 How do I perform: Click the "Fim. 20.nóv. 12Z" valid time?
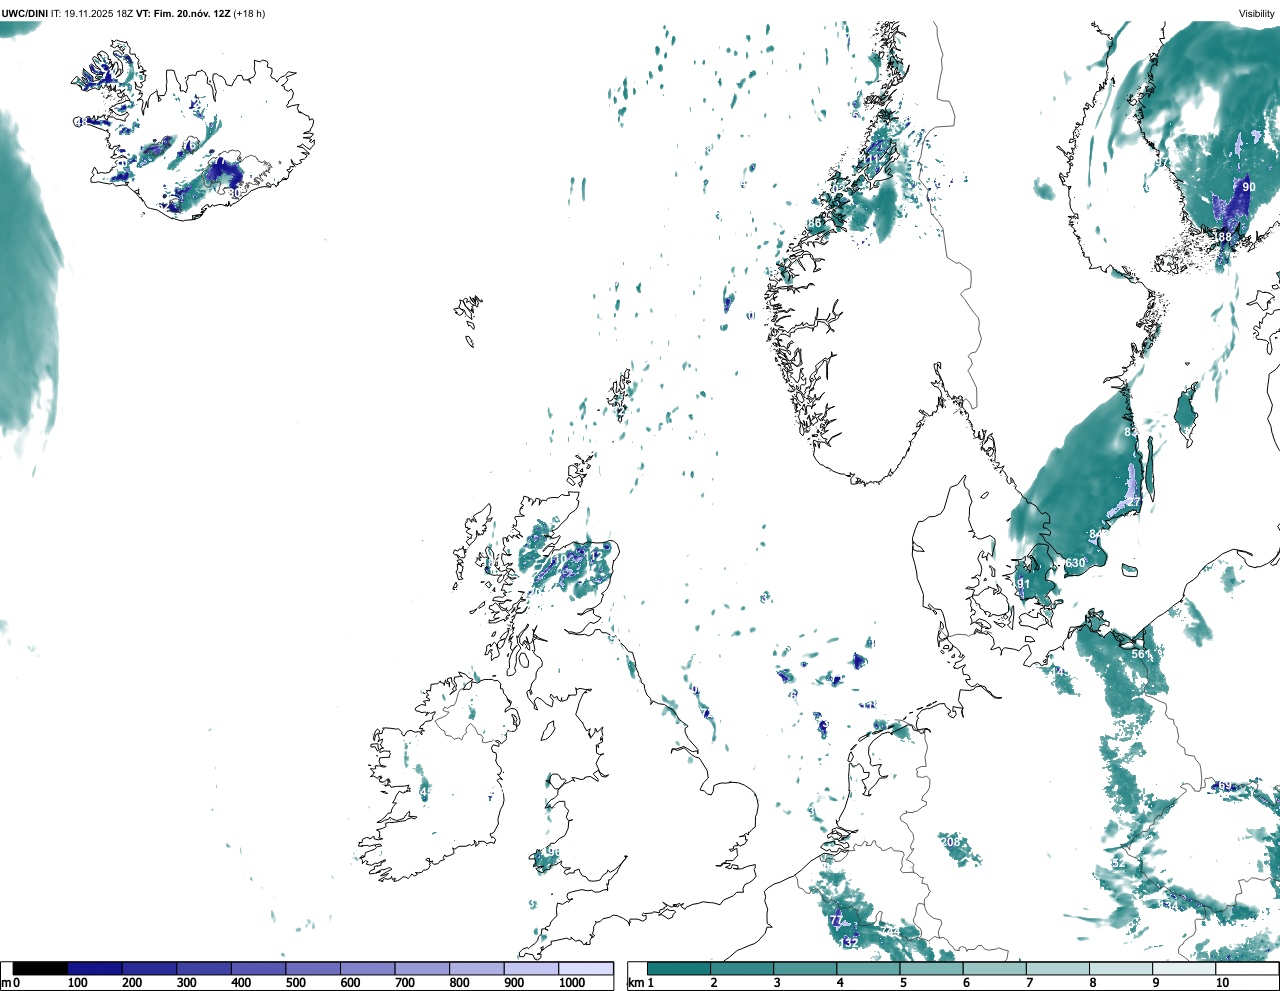coord(192,13)
